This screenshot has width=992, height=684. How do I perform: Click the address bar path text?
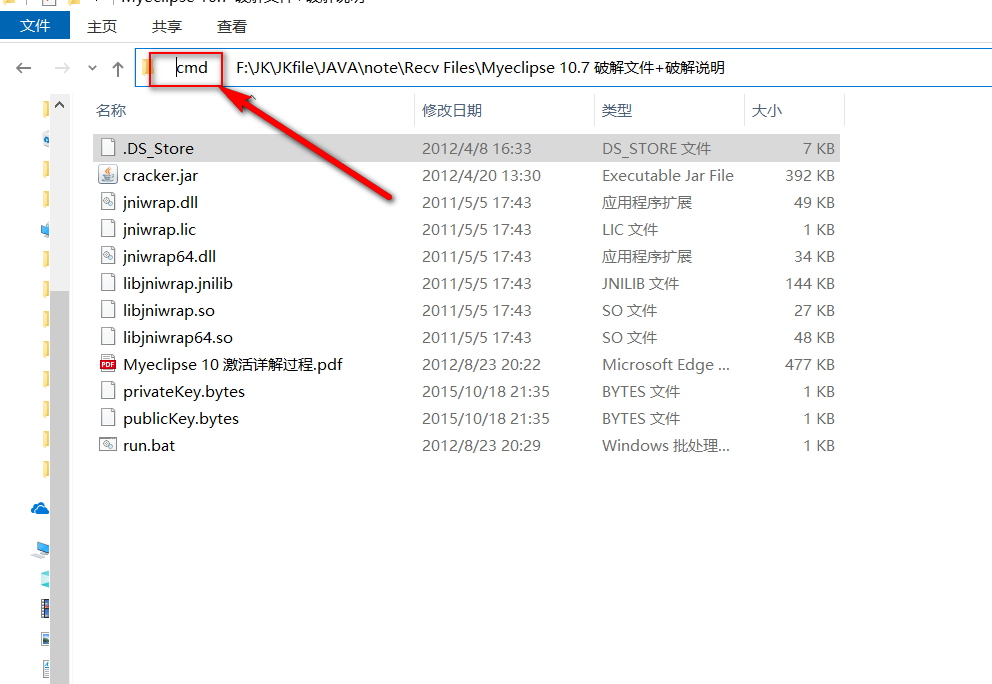click(480, 68)
